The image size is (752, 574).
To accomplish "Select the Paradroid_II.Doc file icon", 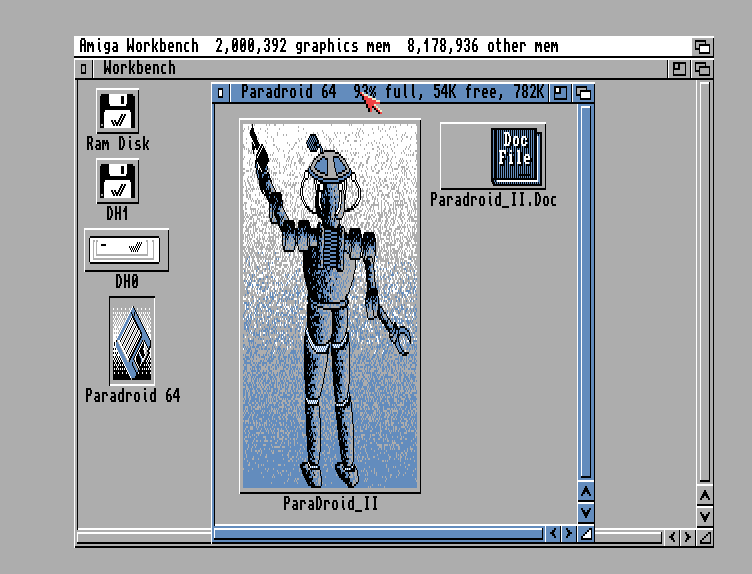I will (493, 156).
